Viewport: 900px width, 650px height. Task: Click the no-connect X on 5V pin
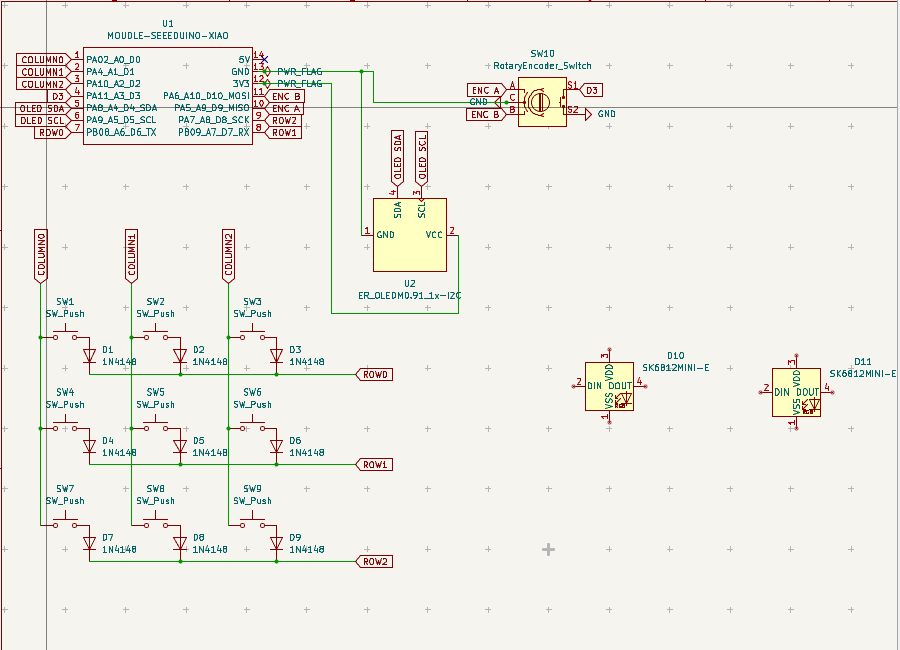pyautogui.click(x=264, y=59)
